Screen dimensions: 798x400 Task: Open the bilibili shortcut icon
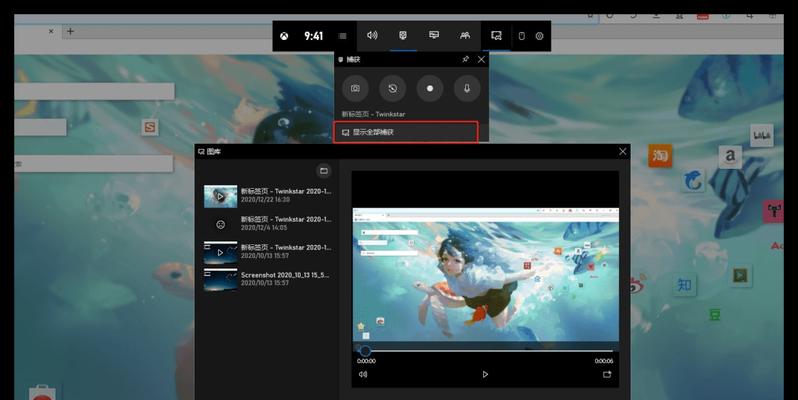click(761, 135)
